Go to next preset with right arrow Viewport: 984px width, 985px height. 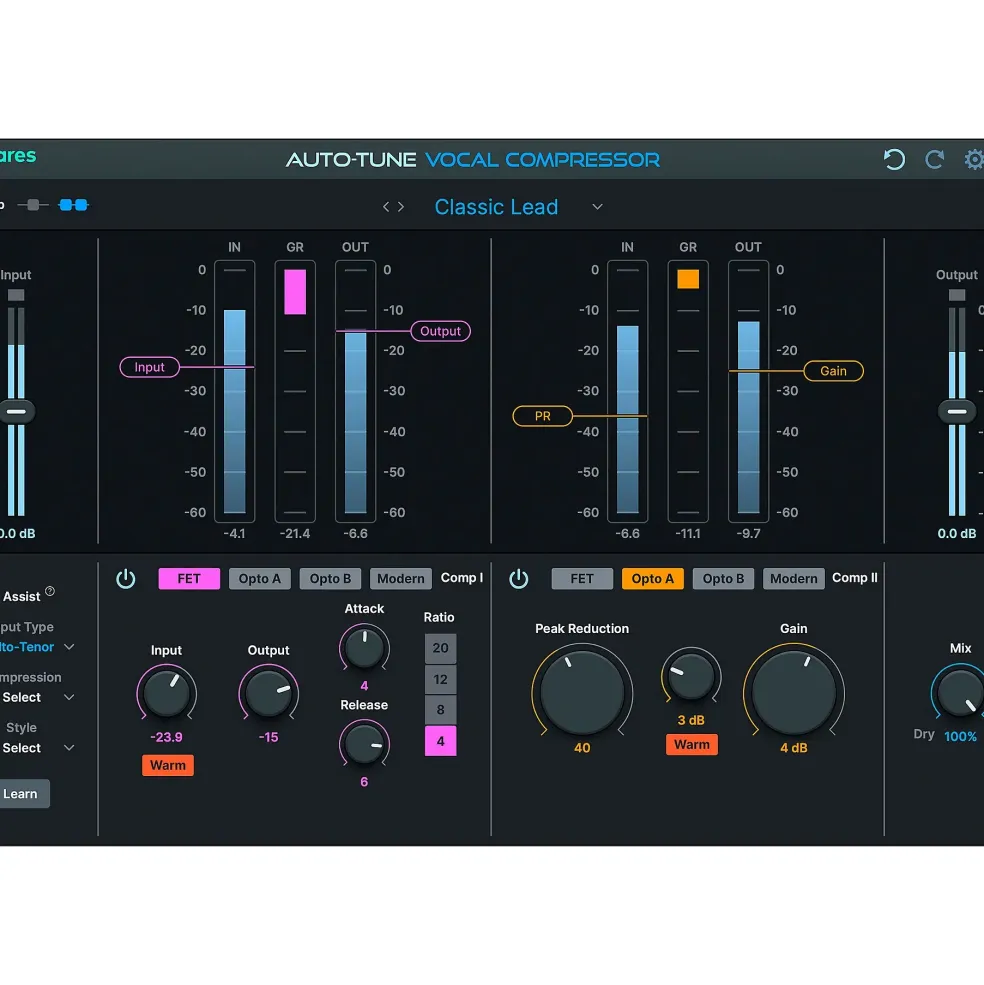(401, 207)
